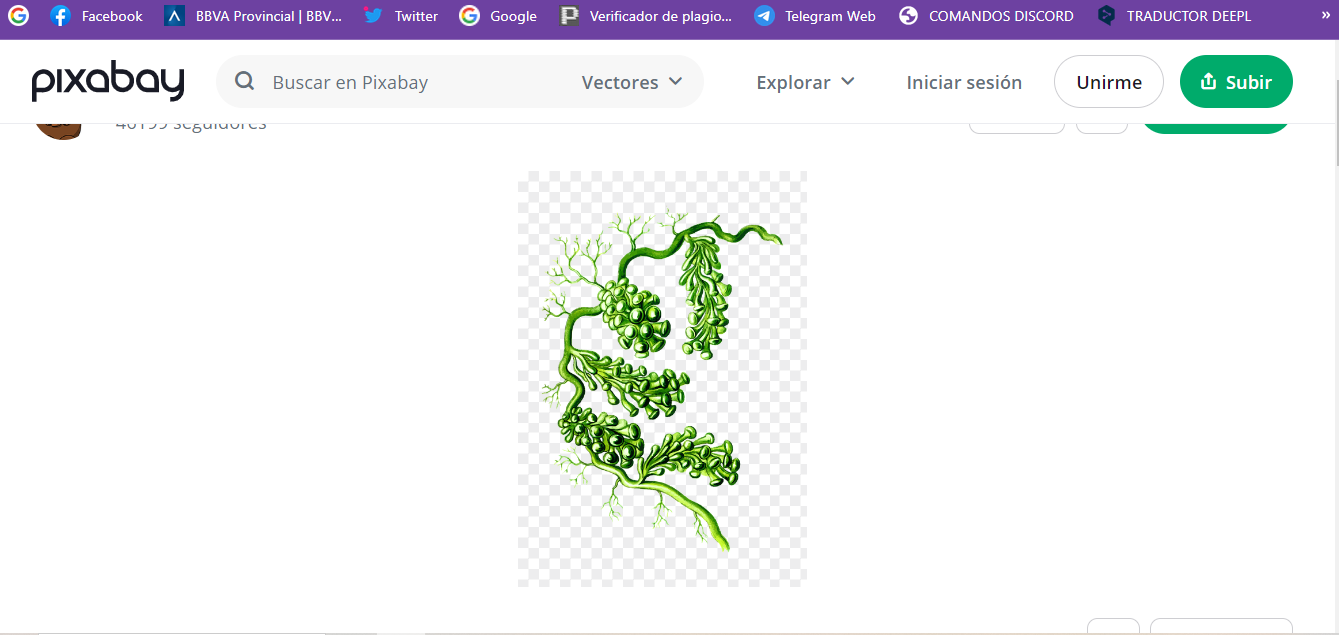Image resolution: width=1339 pixels, height=635 pixels.
Task: Open the COMANDOS DISCORD bookmark
Action: 986,16
